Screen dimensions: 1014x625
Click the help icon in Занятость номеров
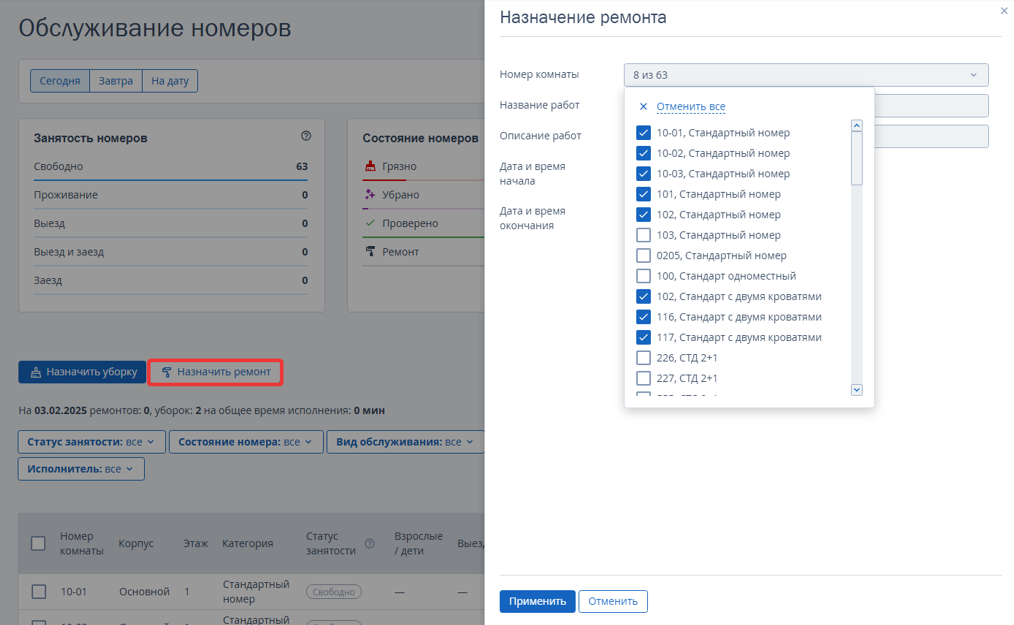306,136
